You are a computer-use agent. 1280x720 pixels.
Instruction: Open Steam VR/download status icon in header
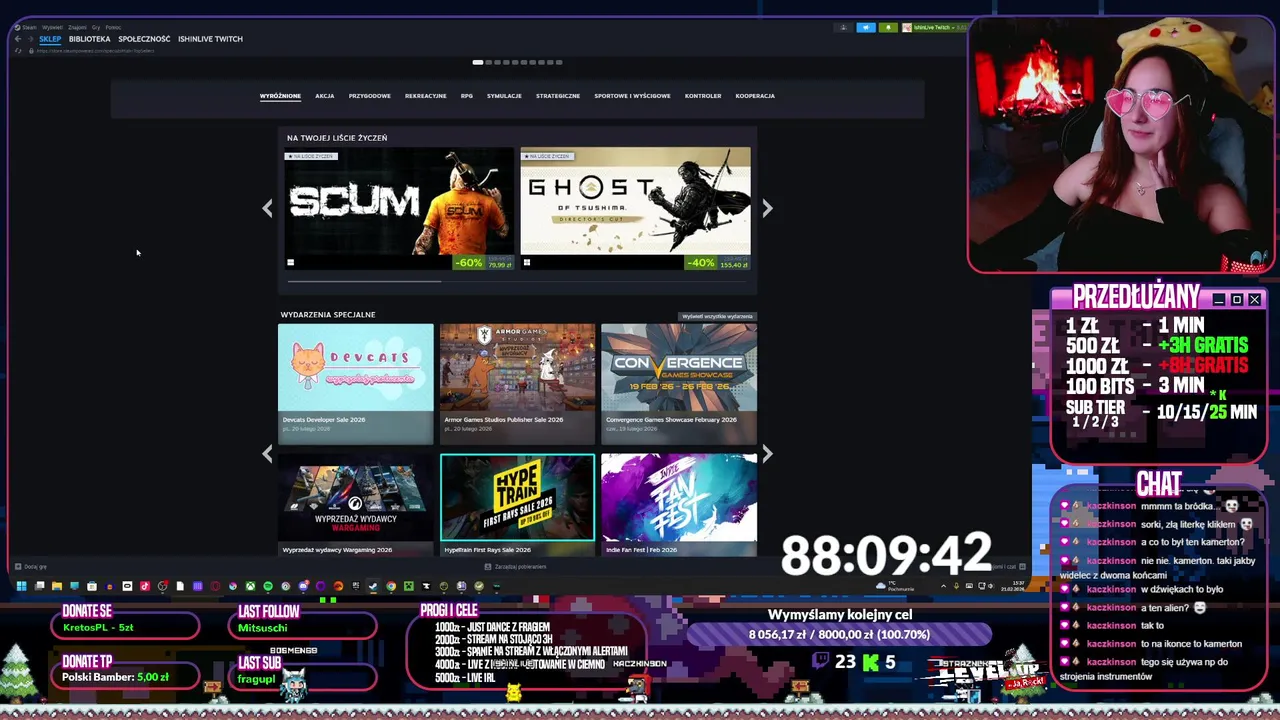coord(844,27)
